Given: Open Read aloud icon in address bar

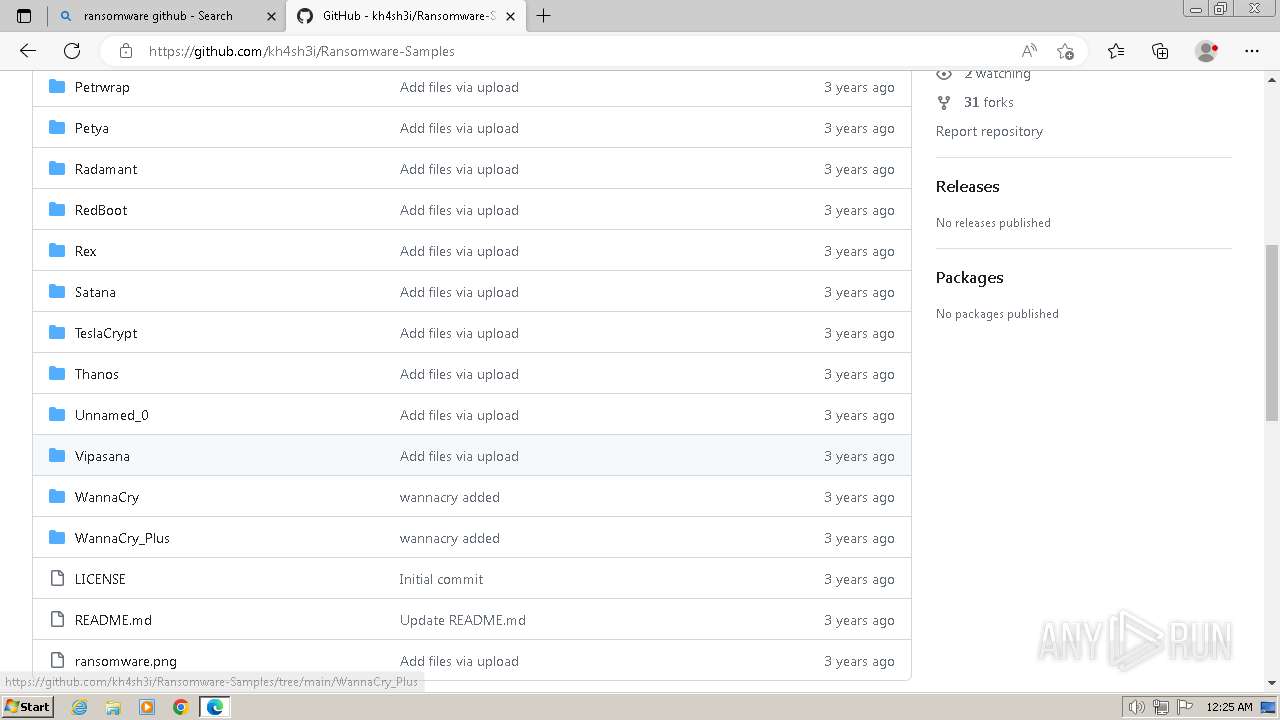Looking at the screenshot, I should pos(1029,51).
